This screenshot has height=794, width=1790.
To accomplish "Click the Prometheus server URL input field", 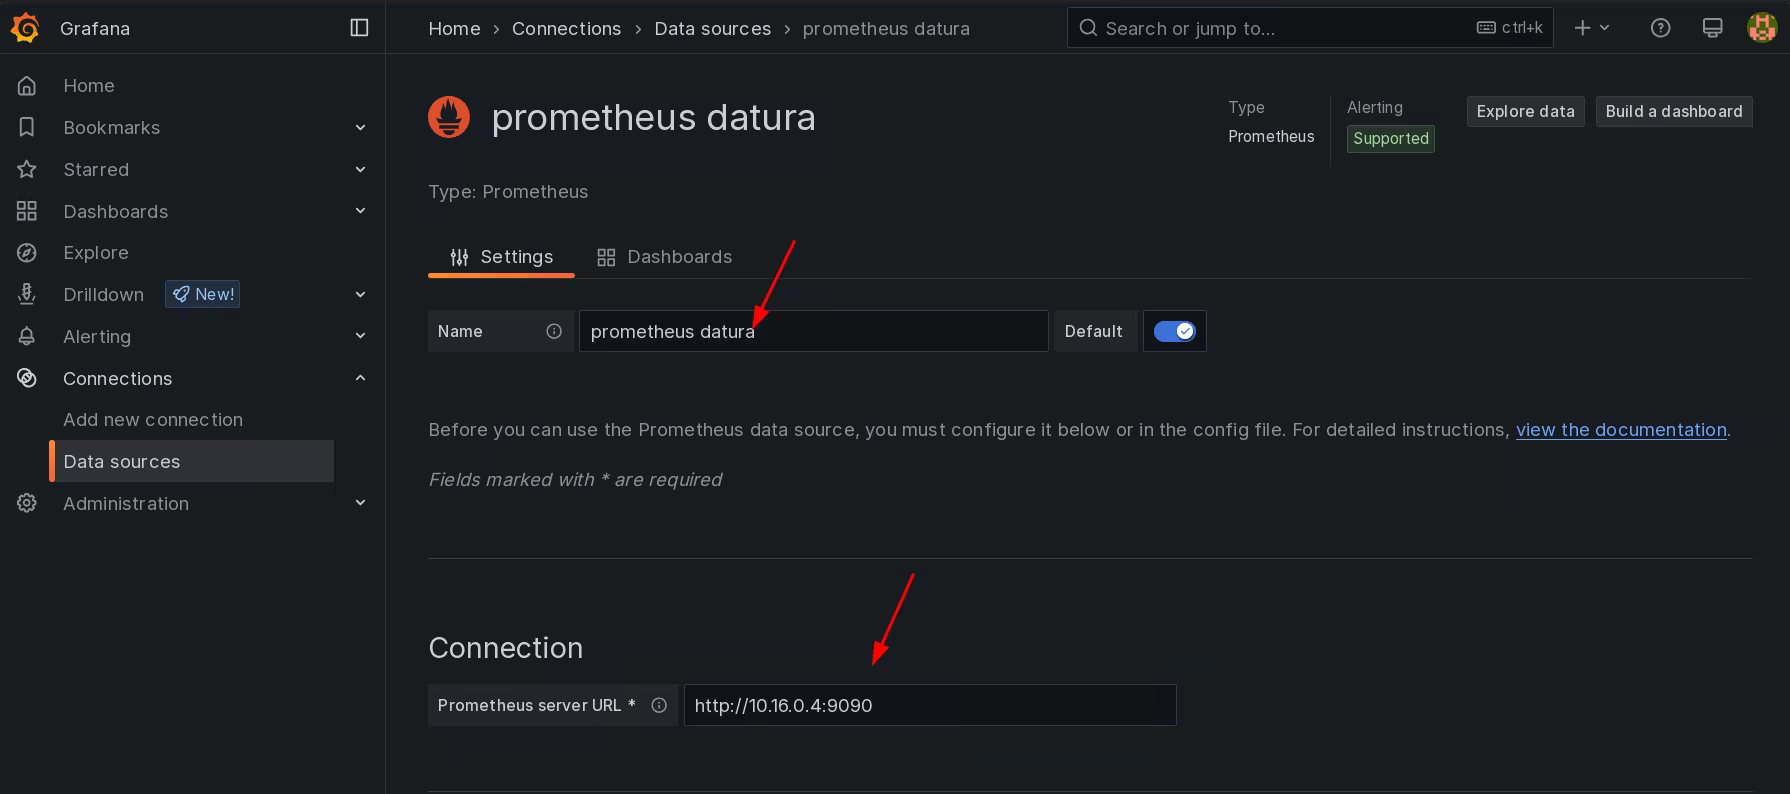I will click(x=929, y=705).
